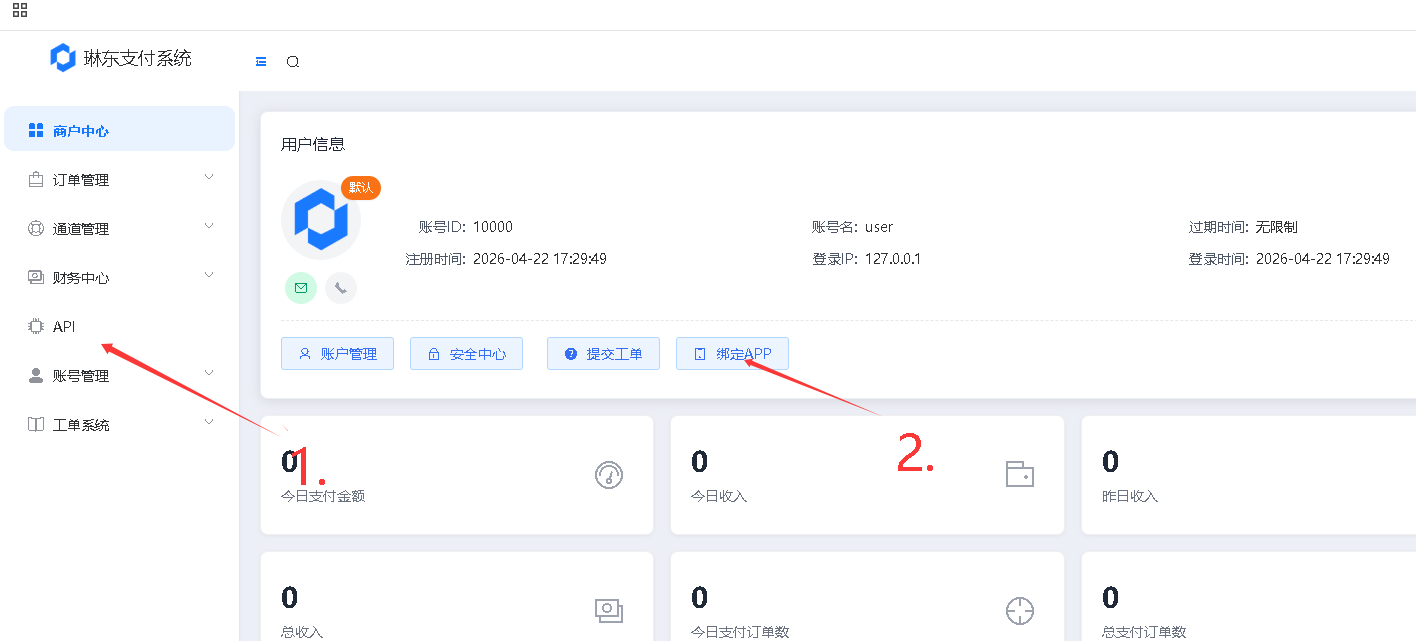Open the search using the magnifier icon
Image resolution: width=1416 pixels, height=641 pixels.
(292, 61)
